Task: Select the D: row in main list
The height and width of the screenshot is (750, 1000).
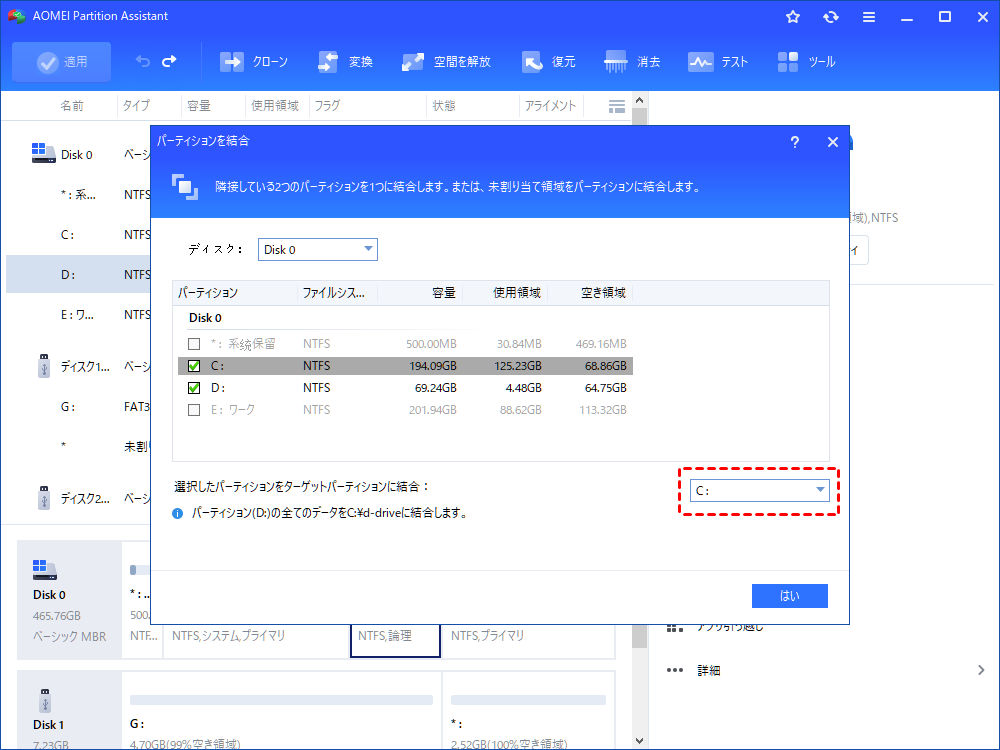Action: click(78, 274)
